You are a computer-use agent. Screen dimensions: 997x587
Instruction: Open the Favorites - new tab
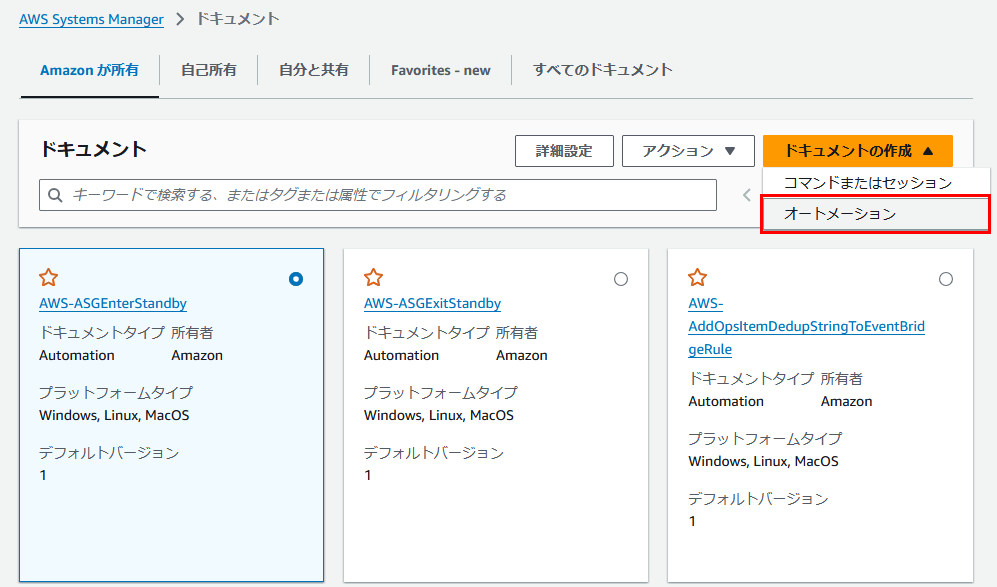point(441,70)
